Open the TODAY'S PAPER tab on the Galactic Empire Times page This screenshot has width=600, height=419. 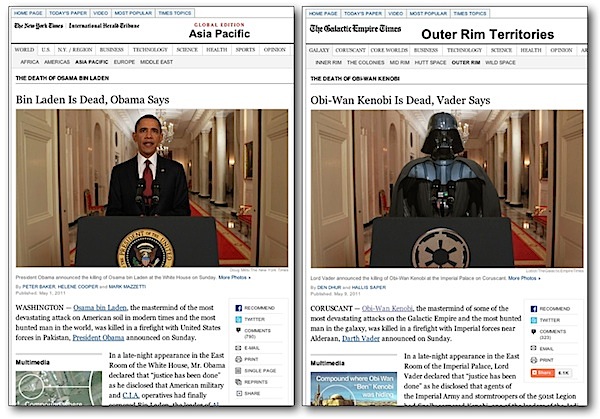pyautogui.click(x=363, y=13)
